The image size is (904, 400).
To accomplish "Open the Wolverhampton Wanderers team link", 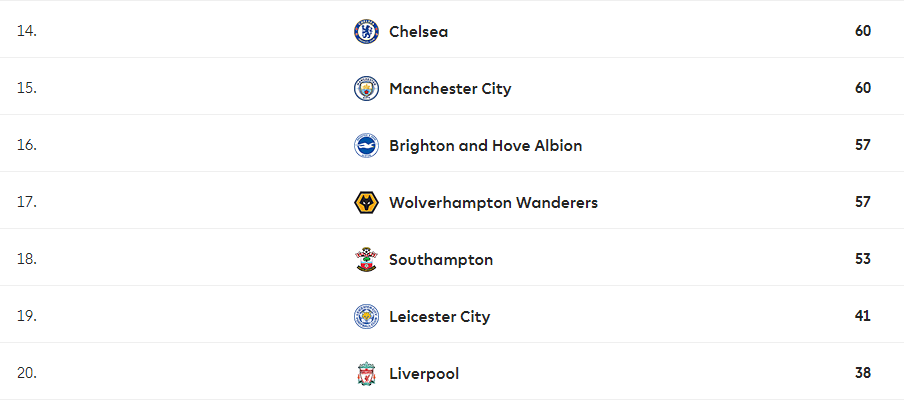I will coord(494,202).
